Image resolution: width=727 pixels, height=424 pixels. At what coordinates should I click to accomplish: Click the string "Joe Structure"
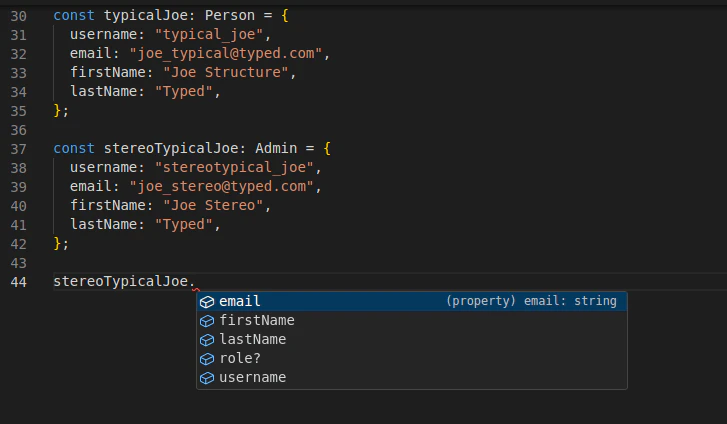coord(226,73)
